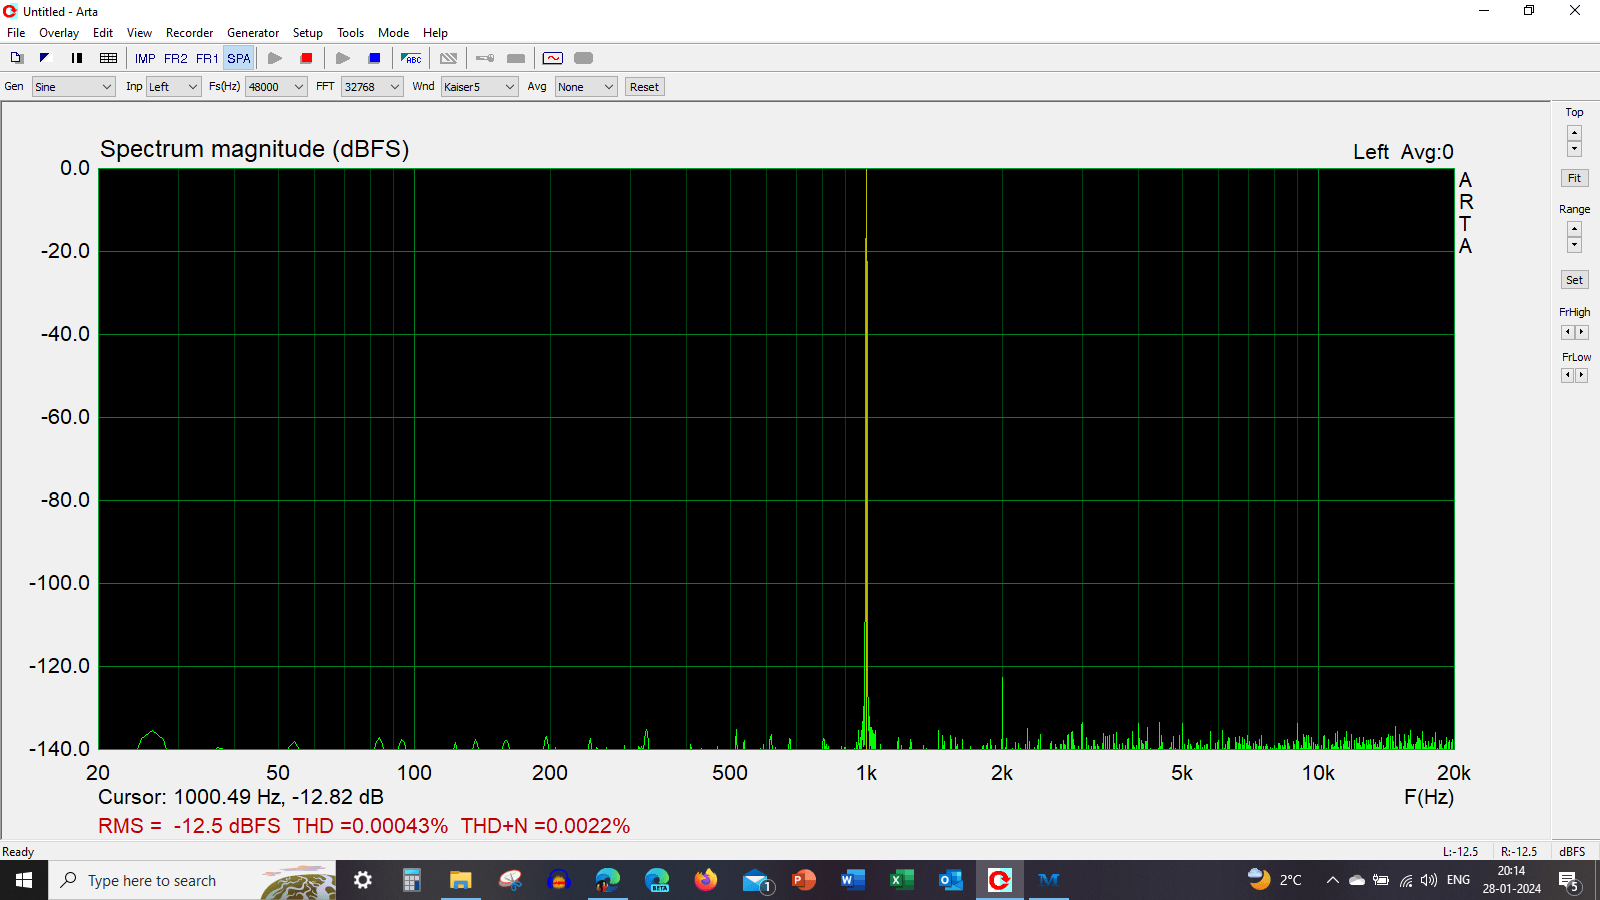Open the Help menu

(435, 33)
